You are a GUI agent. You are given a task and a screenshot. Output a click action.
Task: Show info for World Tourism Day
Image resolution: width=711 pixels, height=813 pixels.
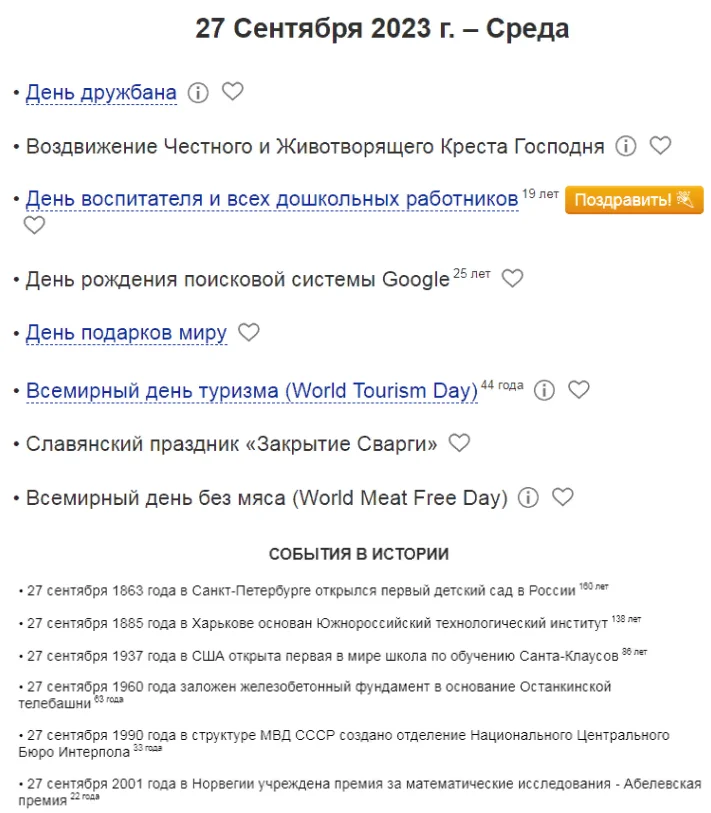pyautogui.click(x=544, y=390)
